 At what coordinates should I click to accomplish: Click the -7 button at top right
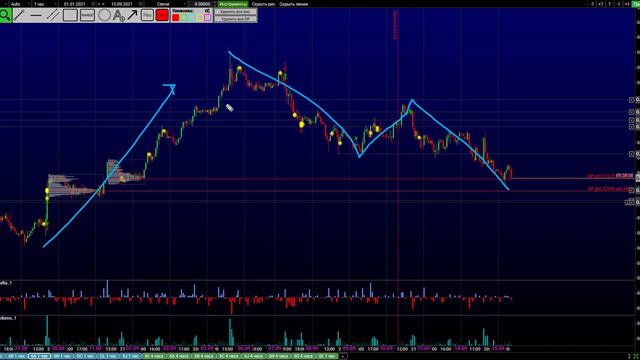click(x=592, y=4)
